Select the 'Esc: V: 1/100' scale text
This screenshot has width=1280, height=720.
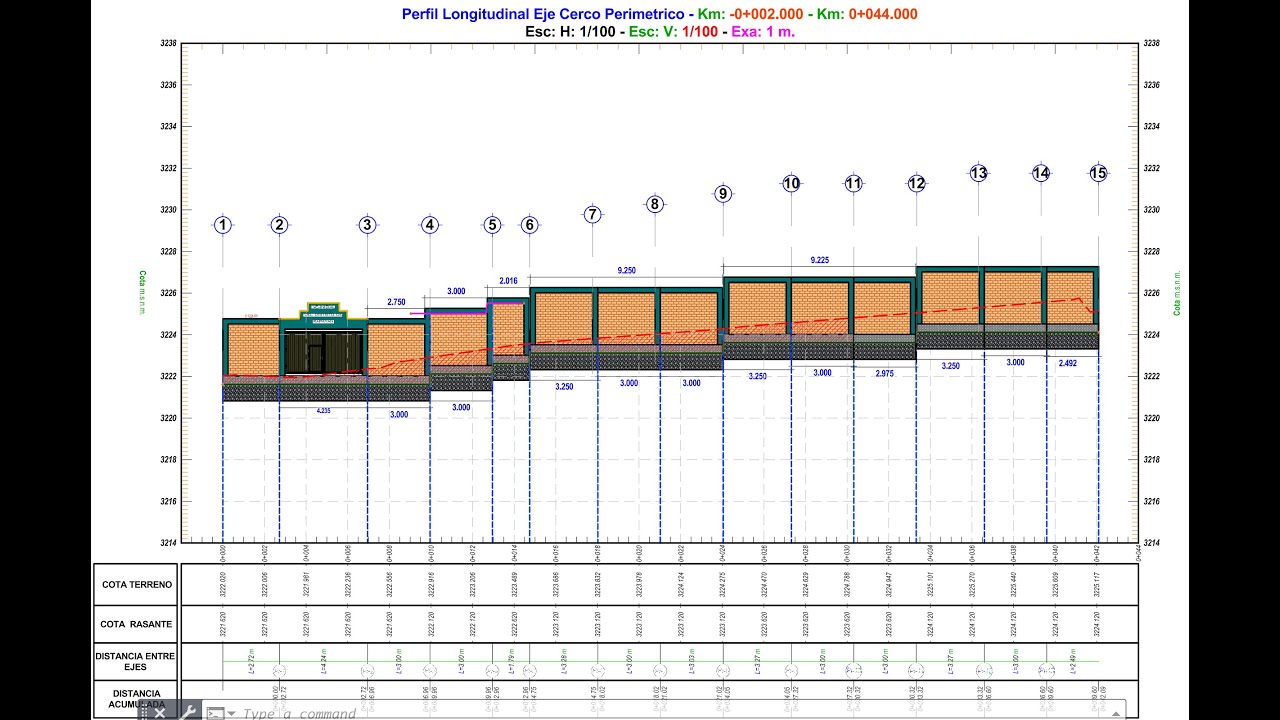pyautogui.click(x=673, y=32)
